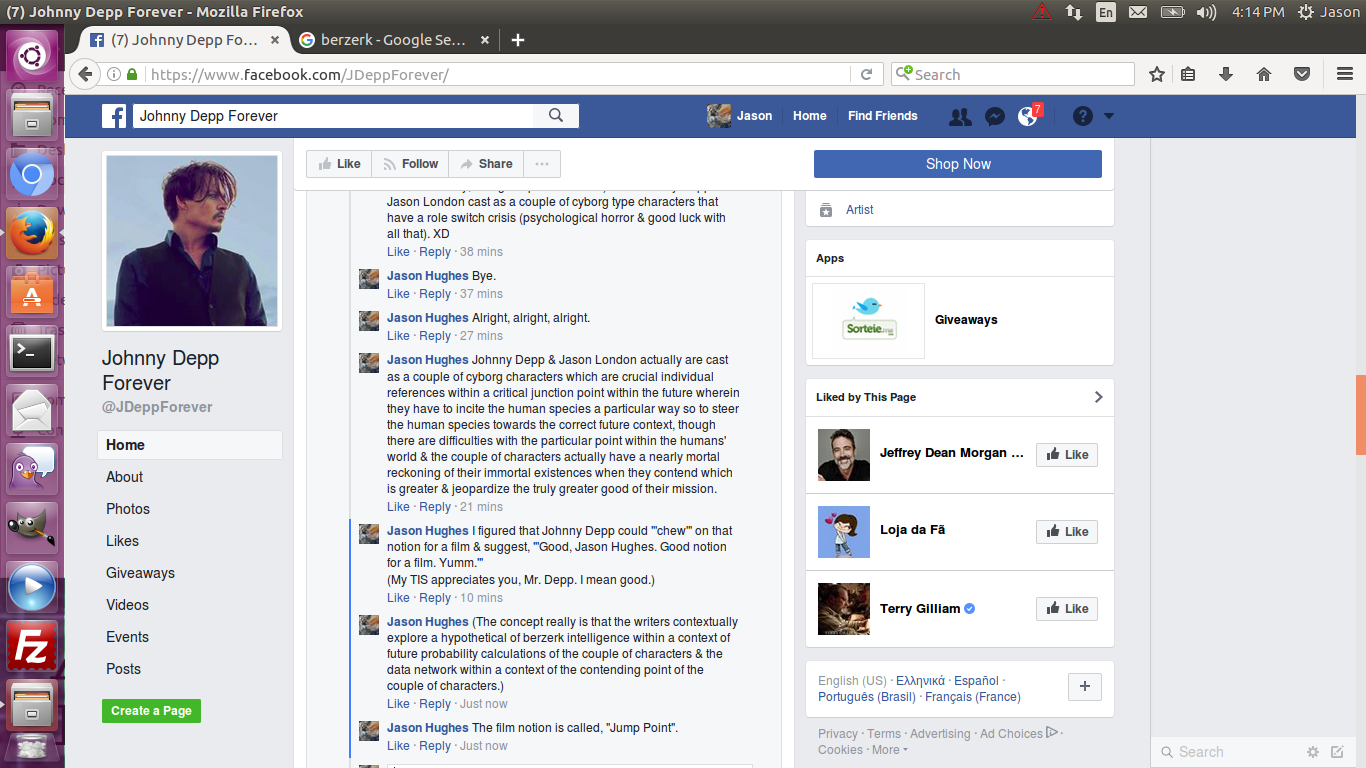Click the chat sidebar Search field
Screen dimensions: 1366x768
1230,752
